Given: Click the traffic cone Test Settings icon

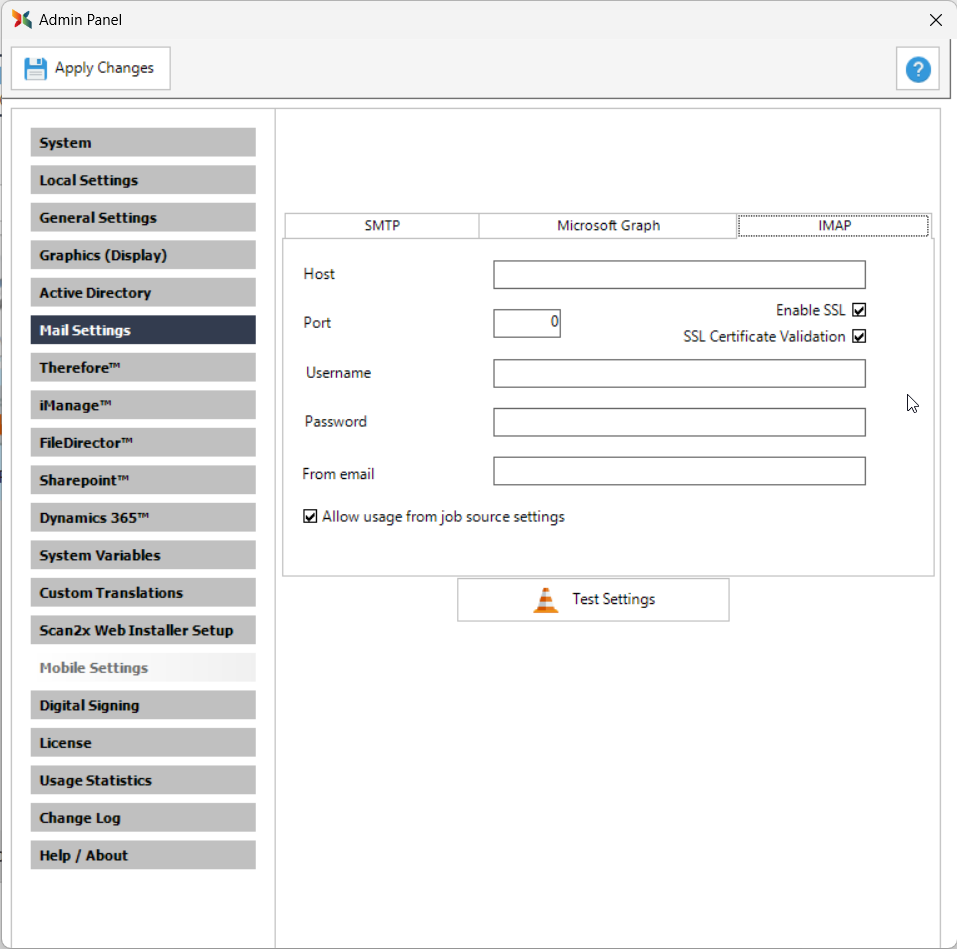Looking at the screenshot, I should (546, 600).
